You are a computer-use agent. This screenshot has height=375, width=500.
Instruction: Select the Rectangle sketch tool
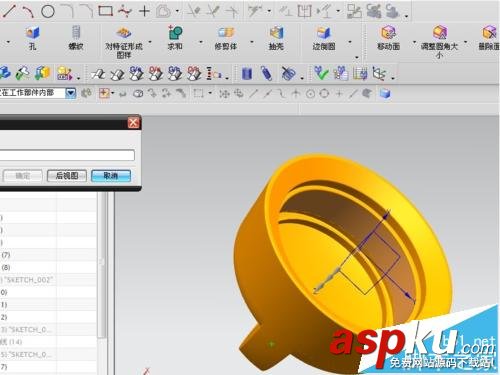105,11
